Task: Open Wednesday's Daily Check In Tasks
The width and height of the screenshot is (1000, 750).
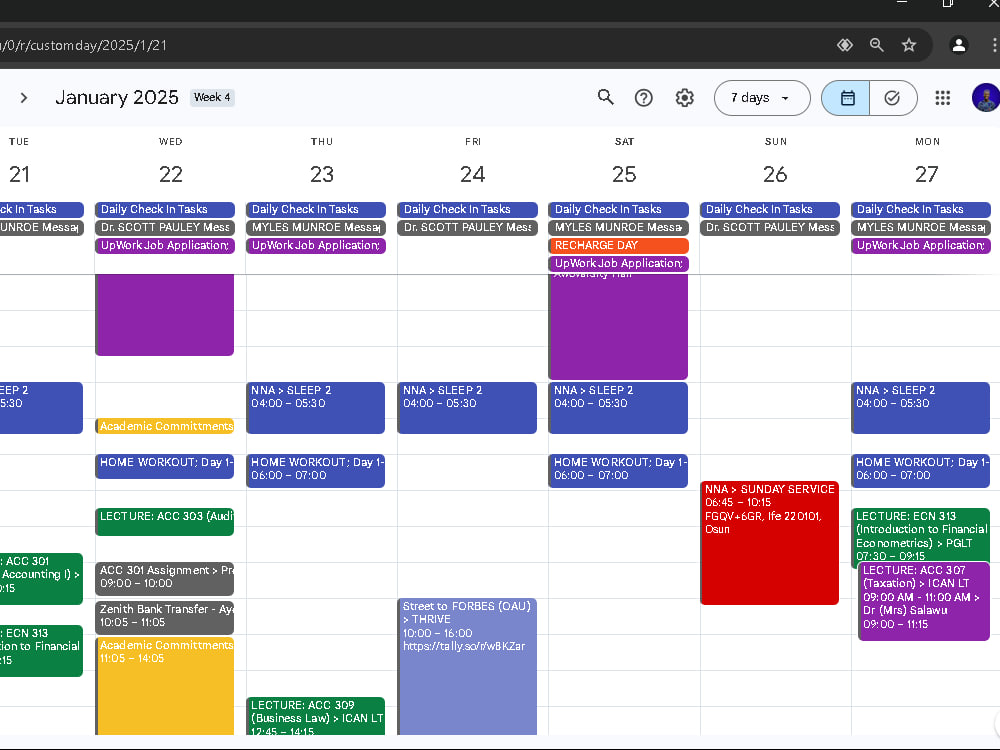Action: [165, 209]
